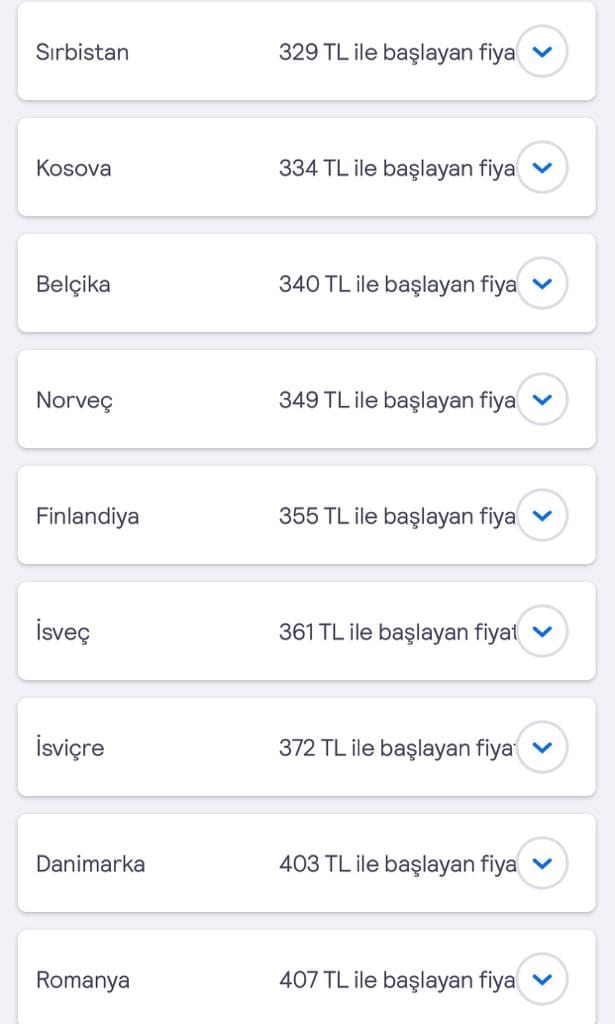The height and width of the screenshot is (1024, 615).
Task: Expand the İsveç row chevron
Action: click(x=542, y=631)
